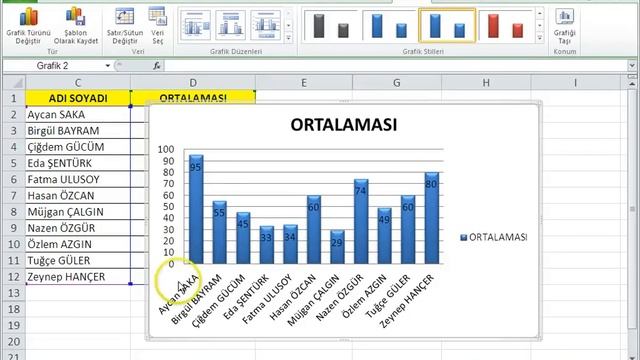Select row 5 header
The width and height of the screenshot is (640, 360).
coord(14,163)
